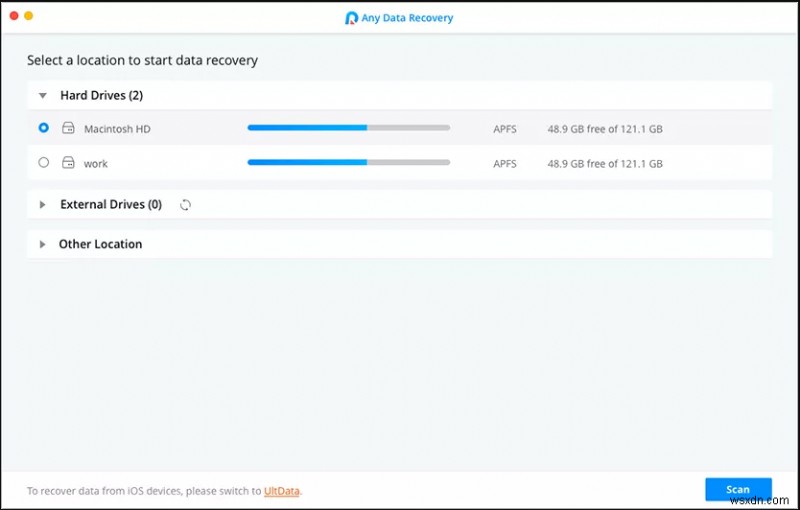Click the yellow minimize window button
800x510 pixels.
(29, 17)
